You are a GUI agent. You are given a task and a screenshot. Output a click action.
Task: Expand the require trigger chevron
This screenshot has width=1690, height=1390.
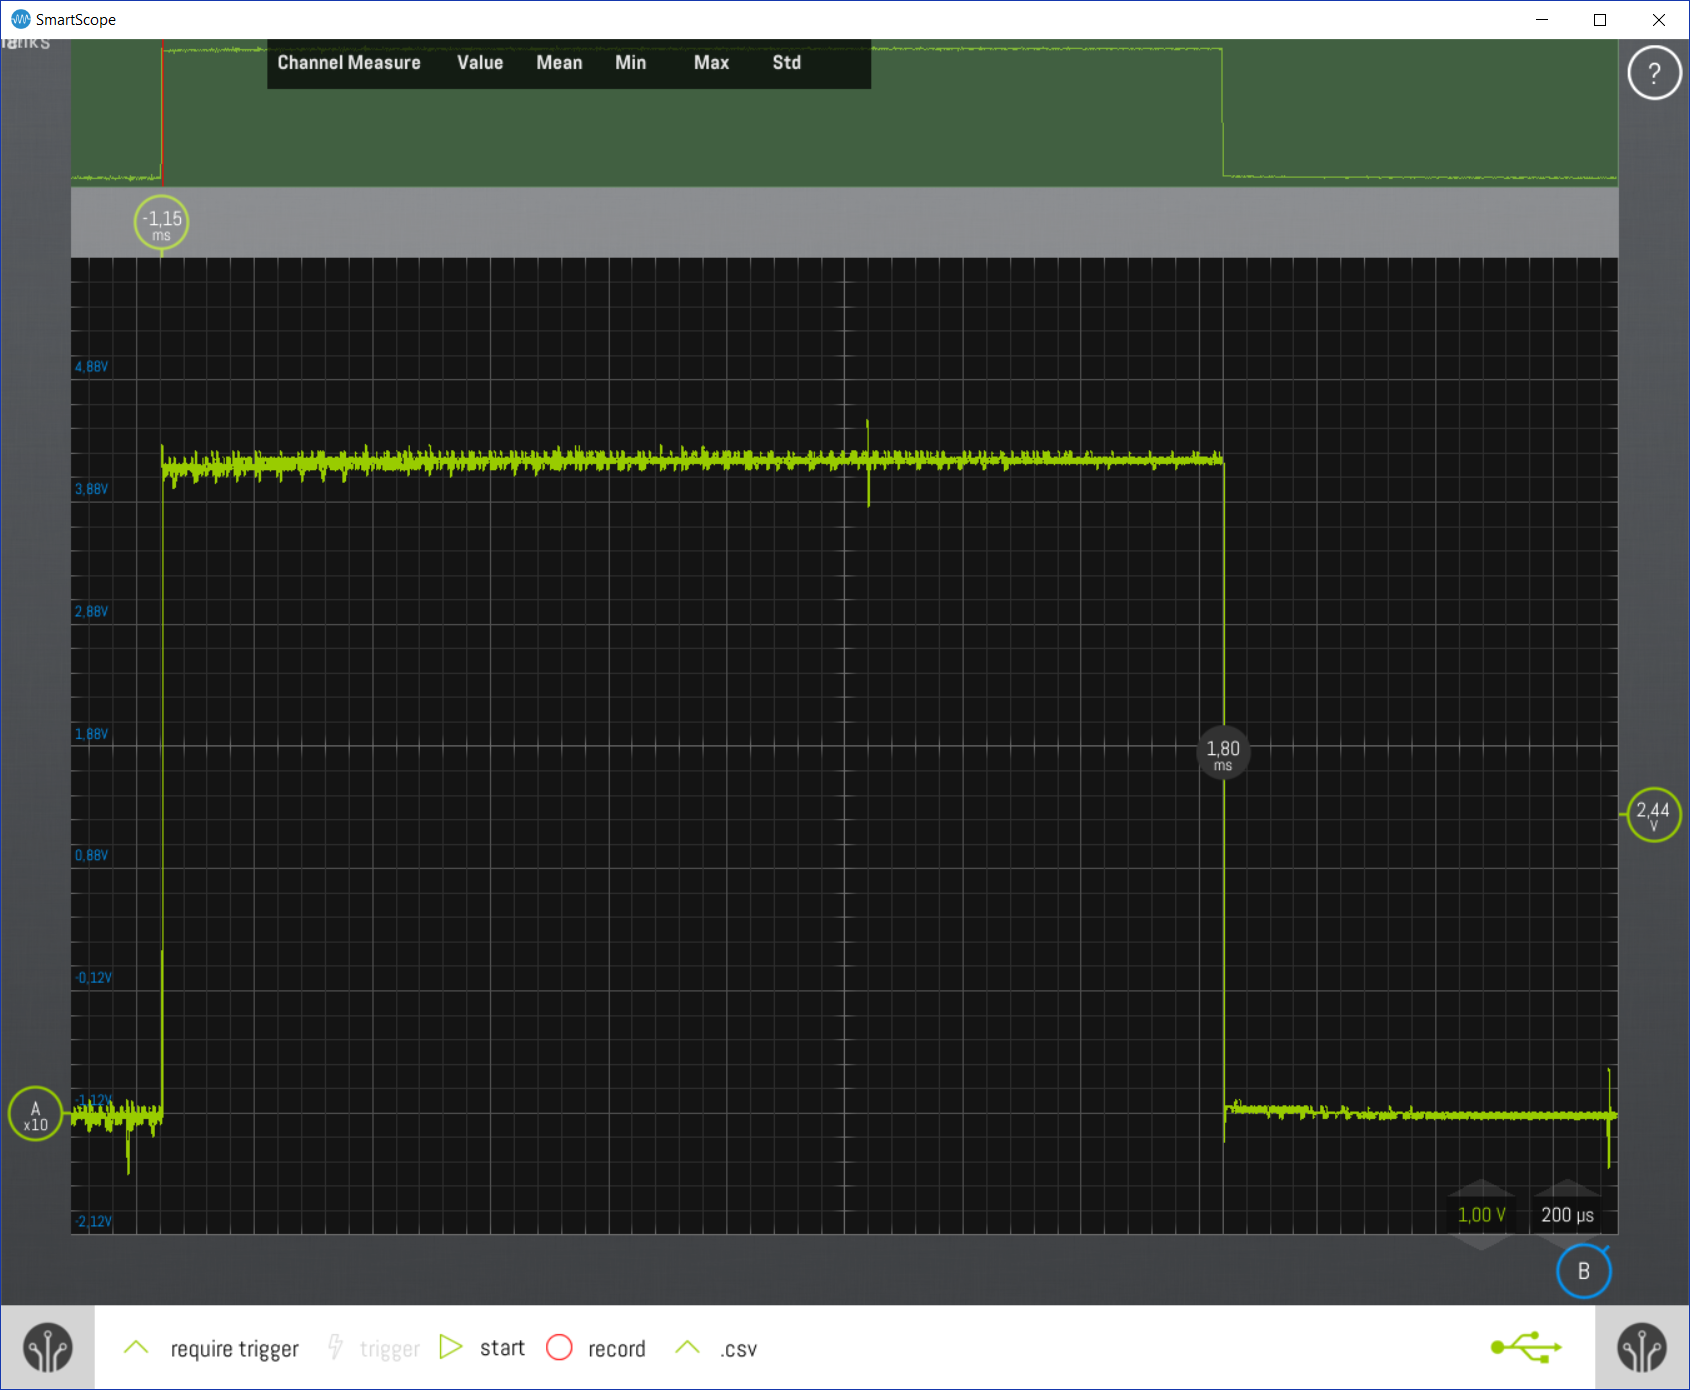(x=136, y=1347)
